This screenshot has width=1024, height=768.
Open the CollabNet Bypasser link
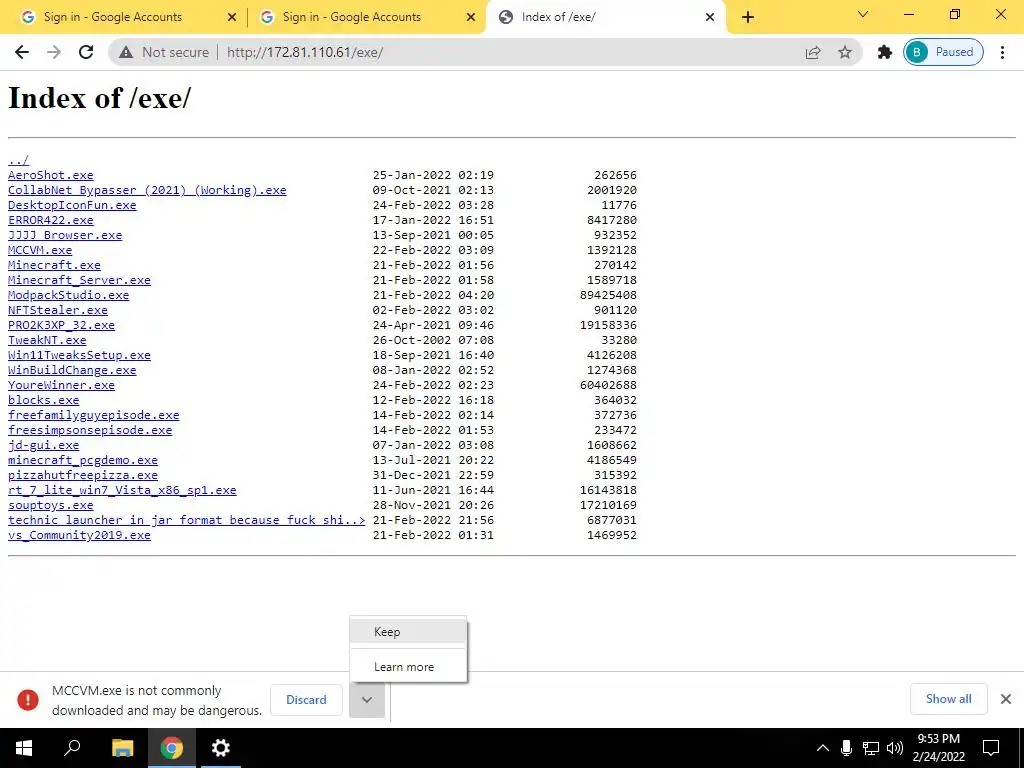(x=147, y=190)
